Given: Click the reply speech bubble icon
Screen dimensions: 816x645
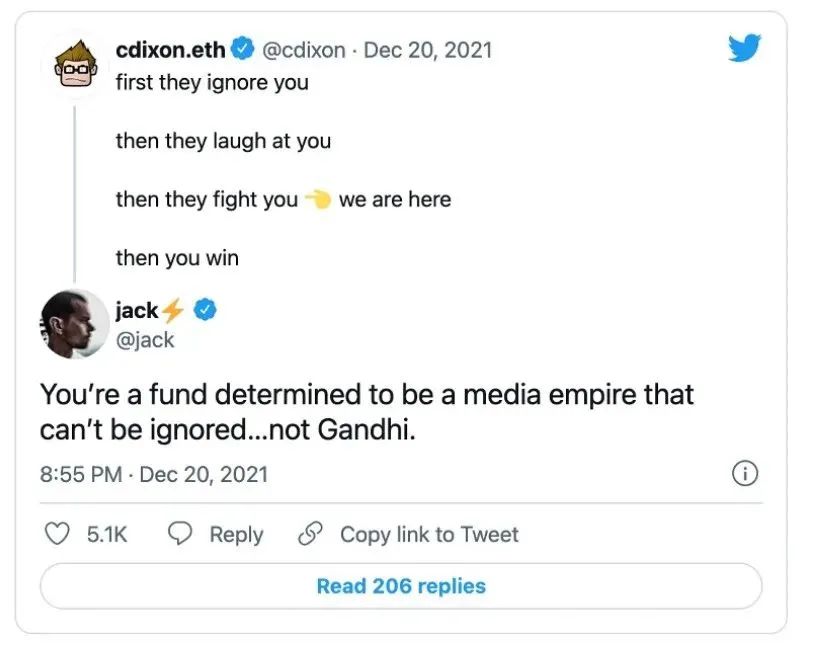Looking at the screenshot, I should (179, 534).
